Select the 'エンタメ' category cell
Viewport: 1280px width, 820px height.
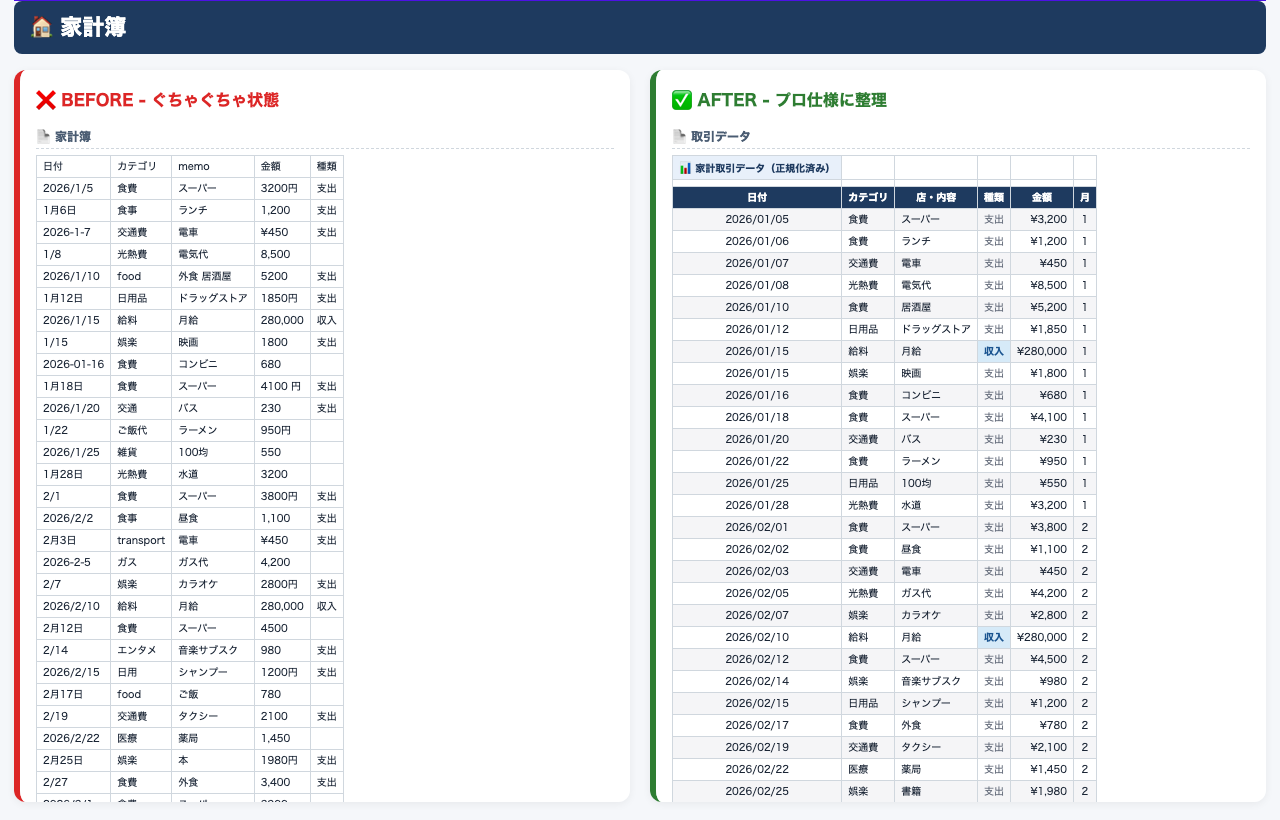pos(141,650)
